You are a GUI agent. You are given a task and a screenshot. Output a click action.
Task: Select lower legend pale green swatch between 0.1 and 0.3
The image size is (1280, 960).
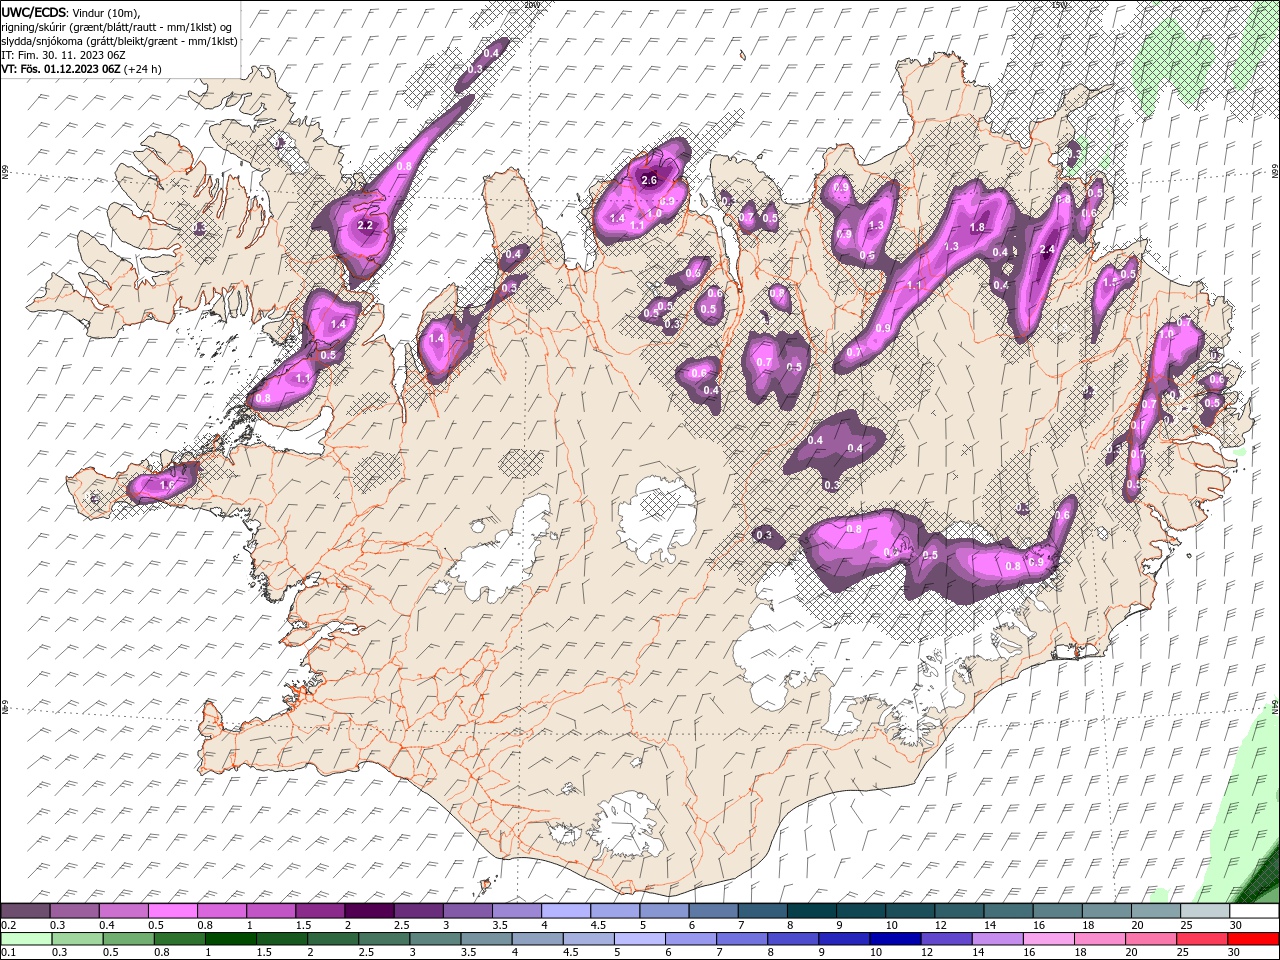(25, 938)
